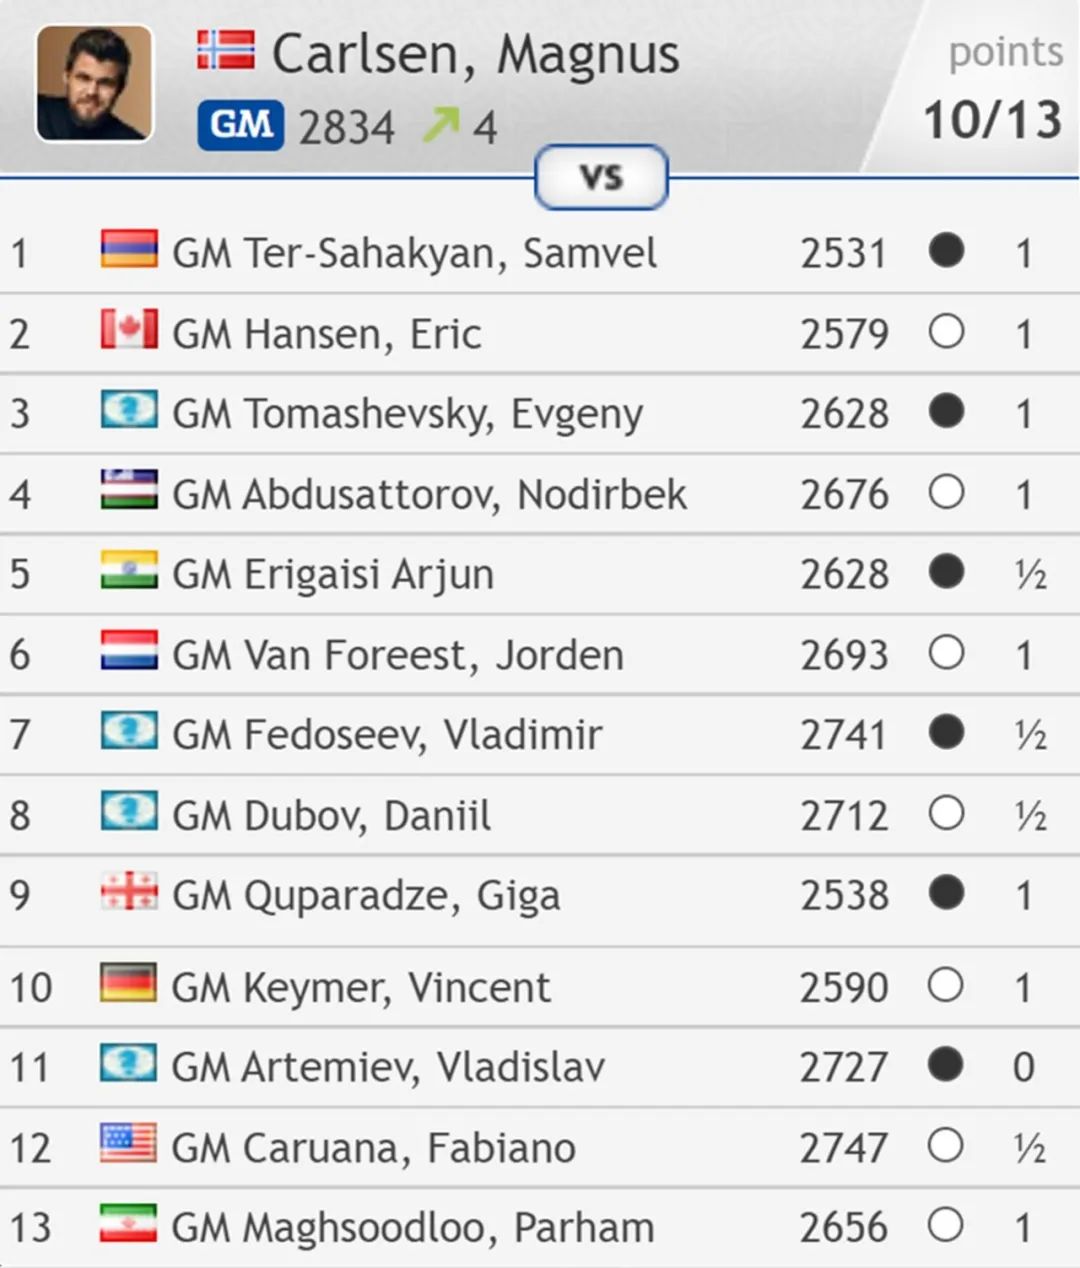The image size is (1080, 1268).
Task: Click the FIDE flag beside Tomashevsky
Action: tap(129, 410)
